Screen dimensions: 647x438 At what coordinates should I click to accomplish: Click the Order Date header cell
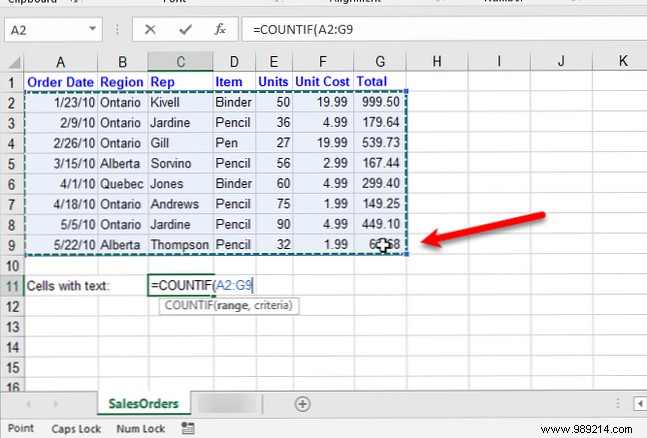[61, 82]
